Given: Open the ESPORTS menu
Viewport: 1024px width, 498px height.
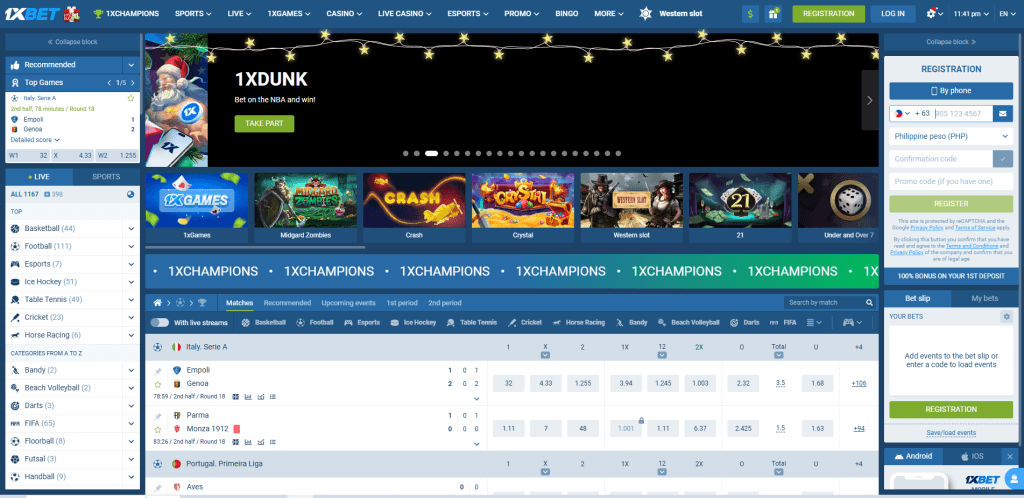Looking at the screenshot, I should pos(468,14).
